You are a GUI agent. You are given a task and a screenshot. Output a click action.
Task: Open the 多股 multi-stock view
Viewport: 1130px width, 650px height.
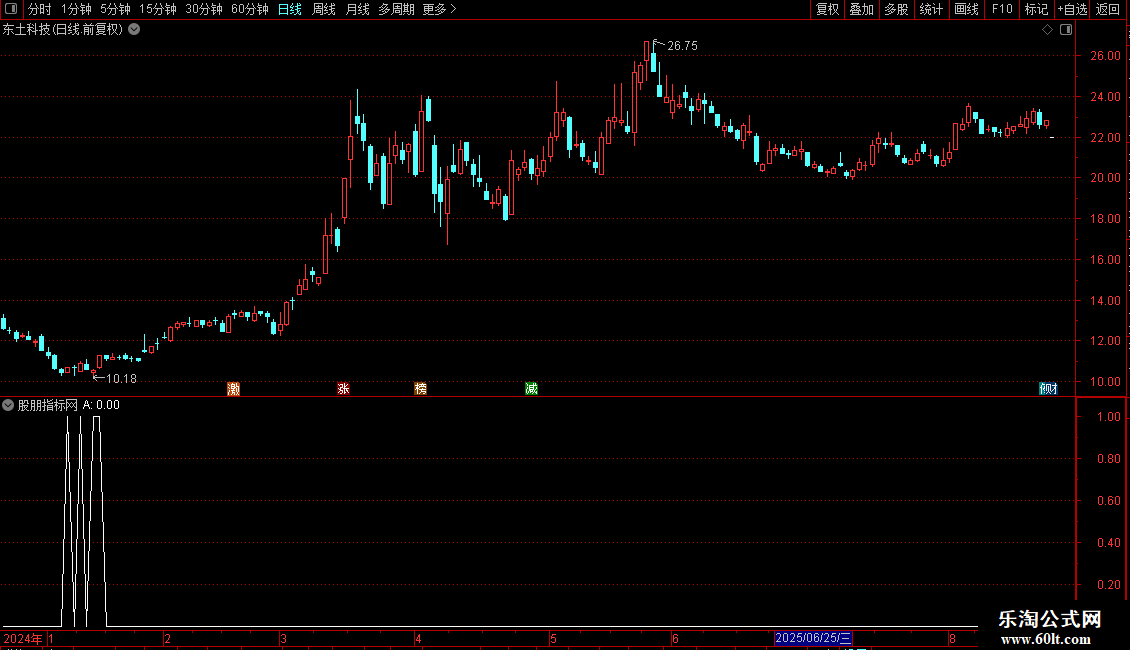897,9
